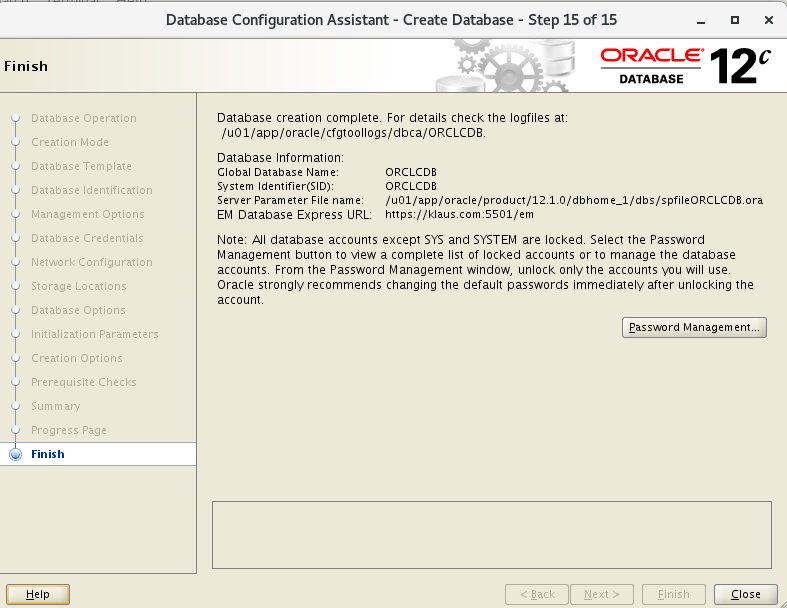This screenshot has height=608, width=787.
Task: Click the Help button
Action: 37,594
